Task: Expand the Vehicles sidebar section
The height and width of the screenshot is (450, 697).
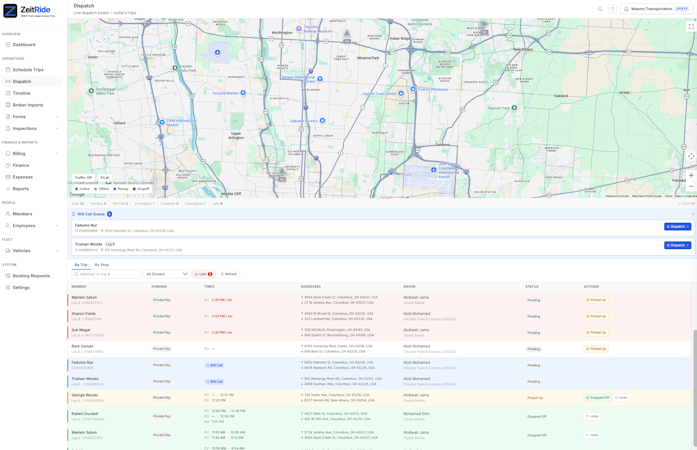Action: [32, 250]
